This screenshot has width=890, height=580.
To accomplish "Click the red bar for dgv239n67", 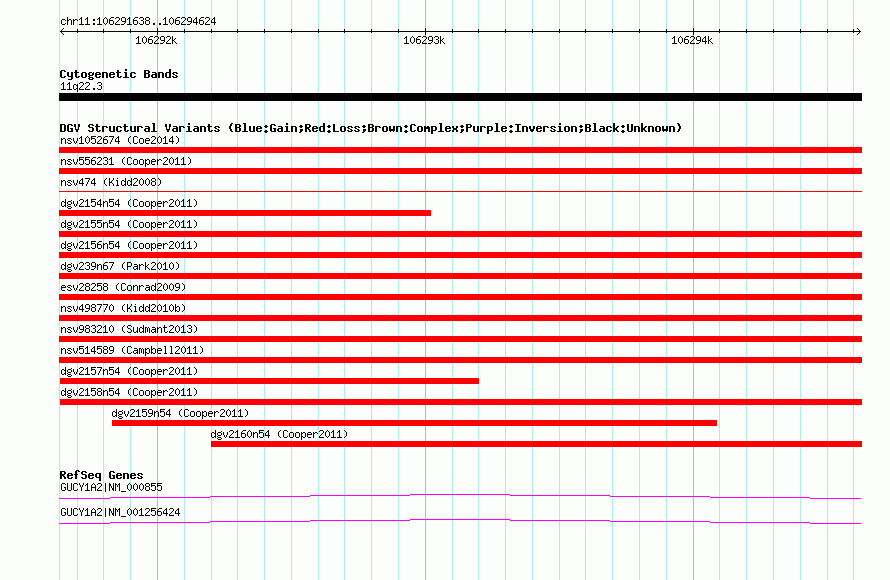I will 460,276.
